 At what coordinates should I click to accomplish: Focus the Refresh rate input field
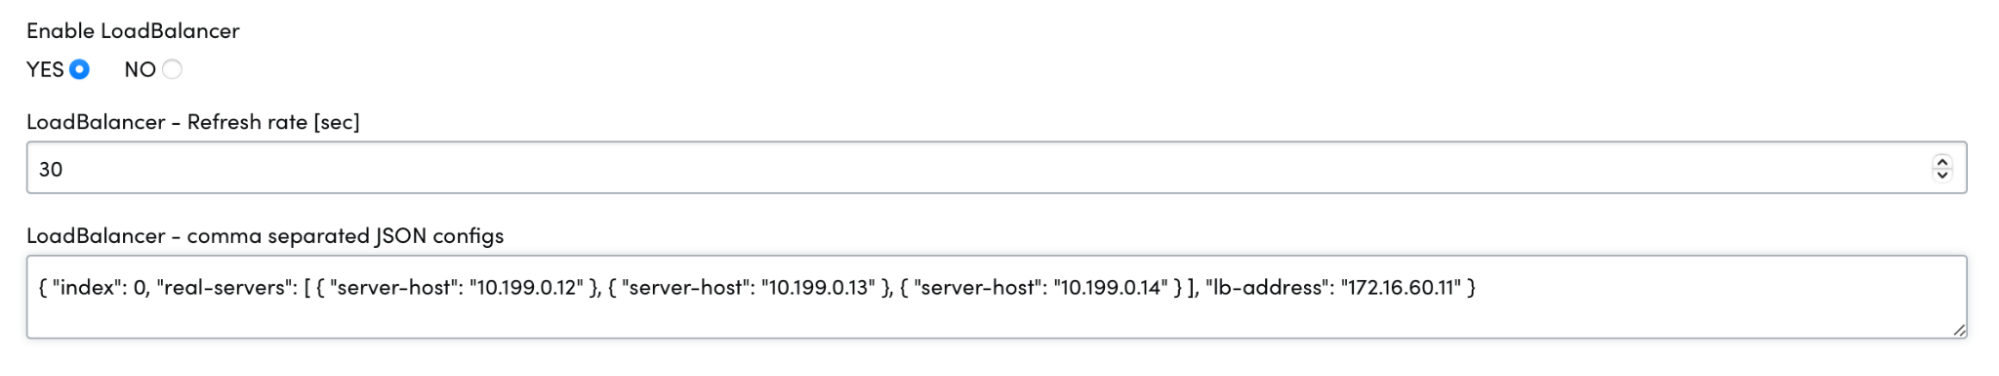click(996, 167)
